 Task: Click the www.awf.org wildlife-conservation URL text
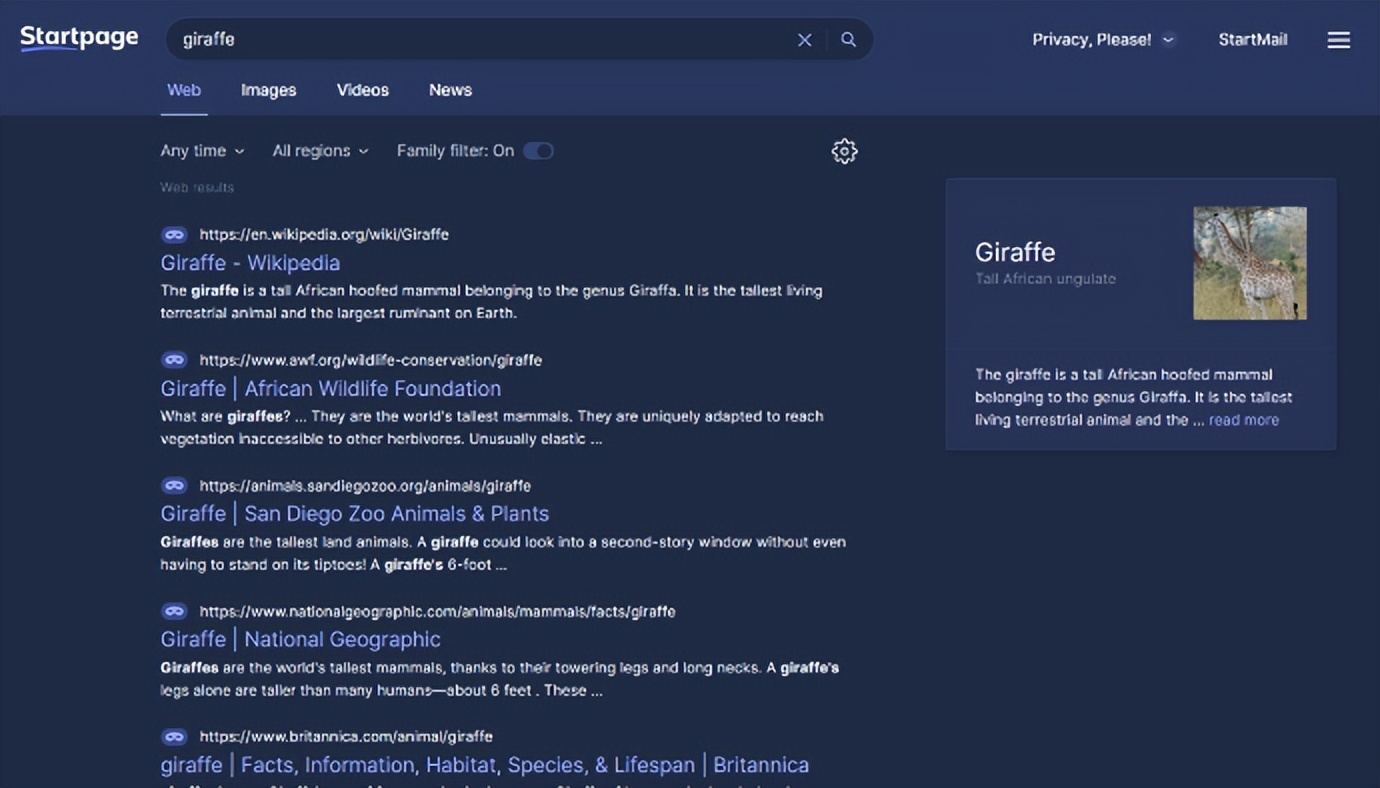coord(371,360)
